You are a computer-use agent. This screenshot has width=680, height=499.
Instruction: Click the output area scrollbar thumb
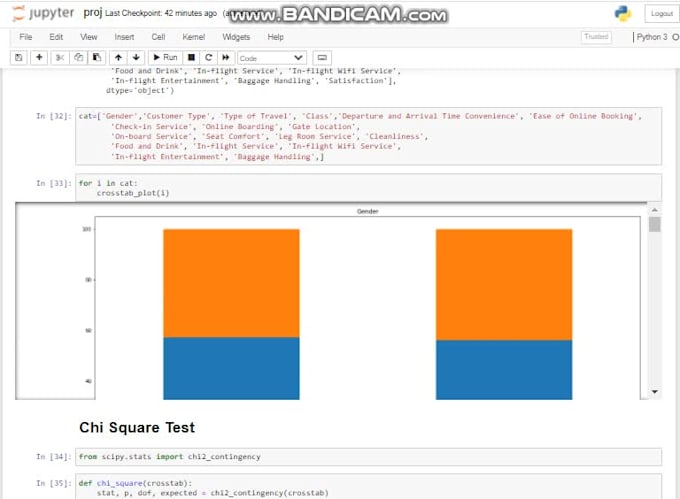click(x=655, y=225)
